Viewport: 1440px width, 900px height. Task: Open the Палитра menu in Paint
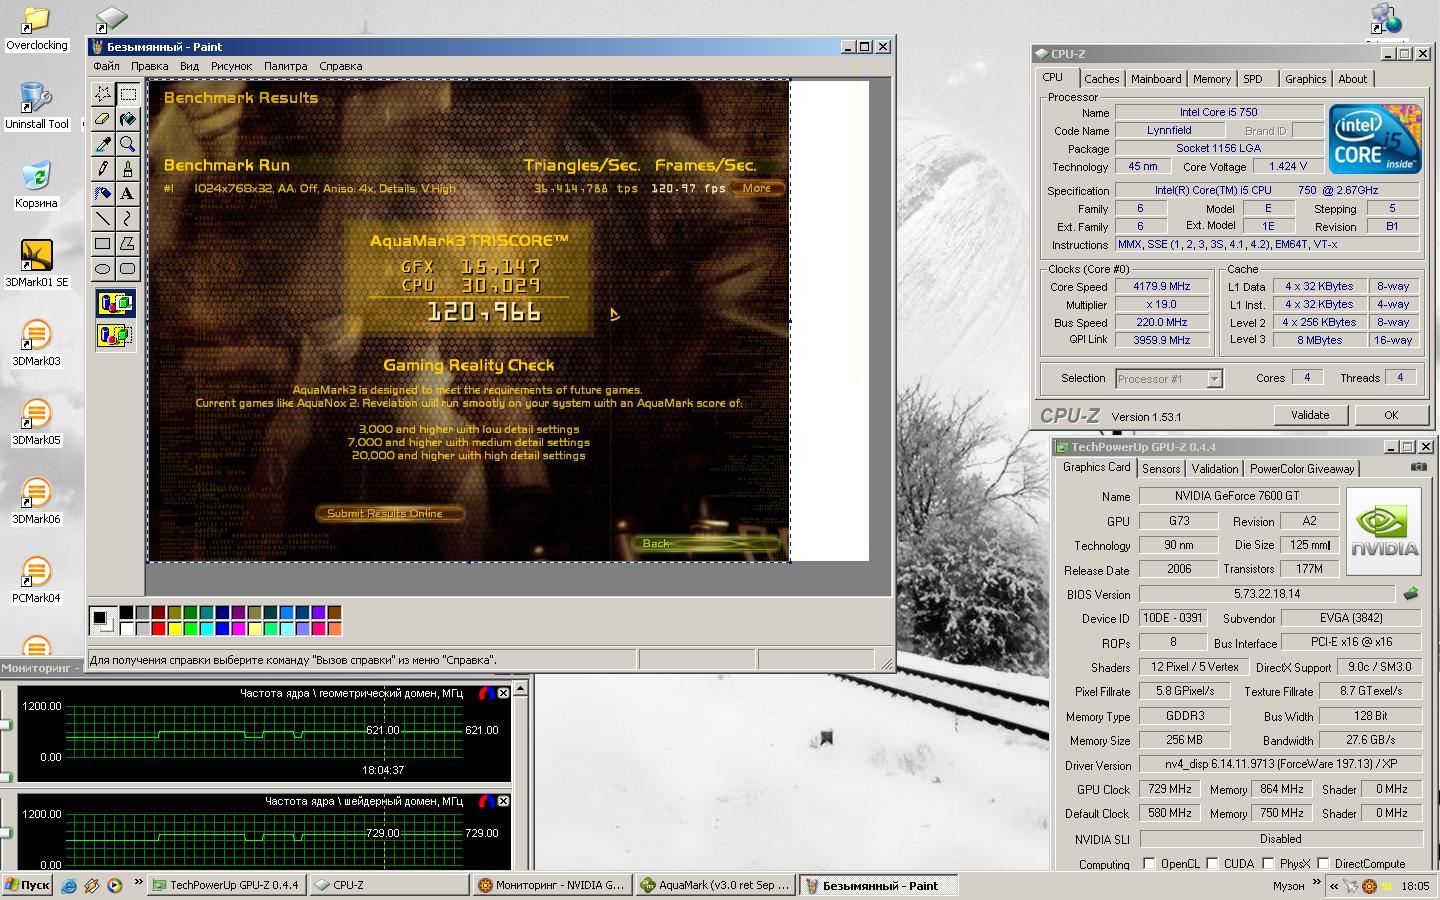285,66
